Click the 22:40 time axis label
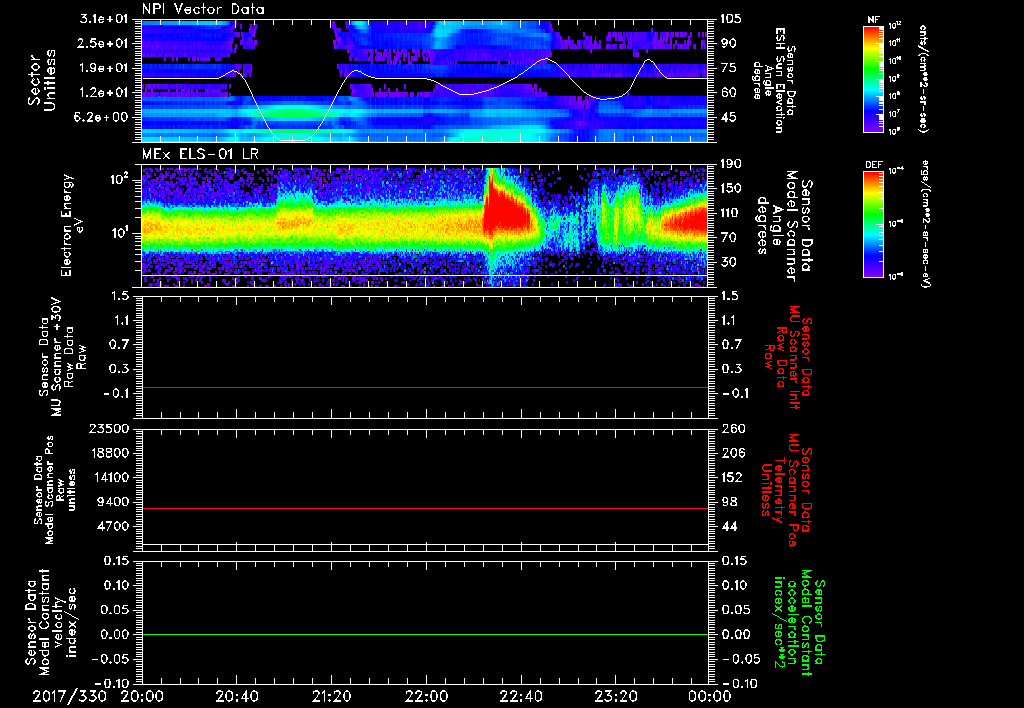The width and height of the screenshot is (1024, 708). coord(520,696)
